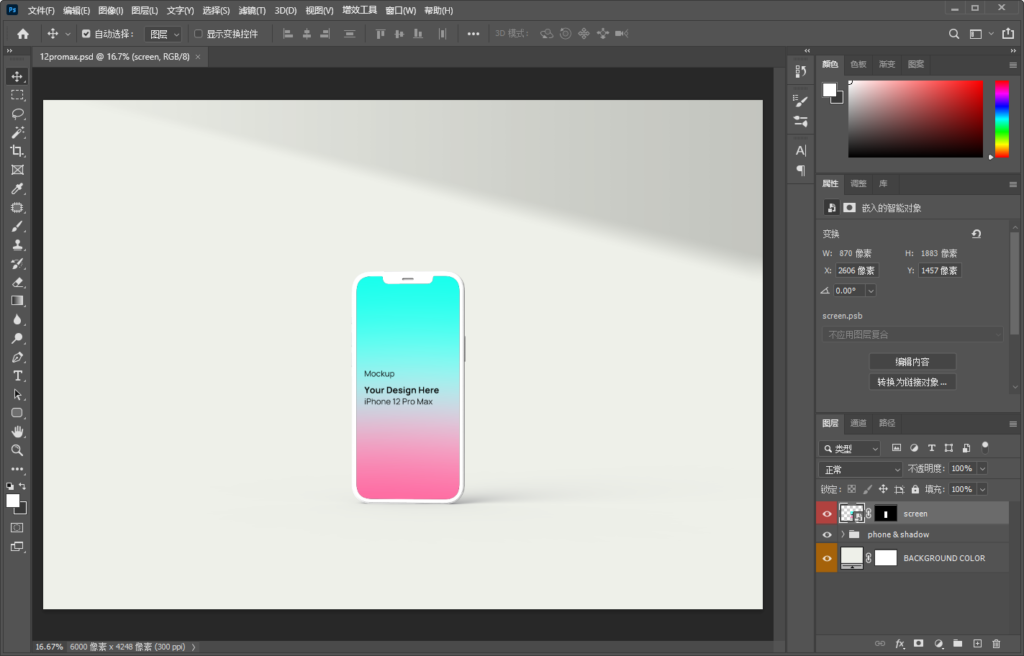Close the 12promax.psd document tab
Screen dimensions: 1024x656
click(198, 57)
